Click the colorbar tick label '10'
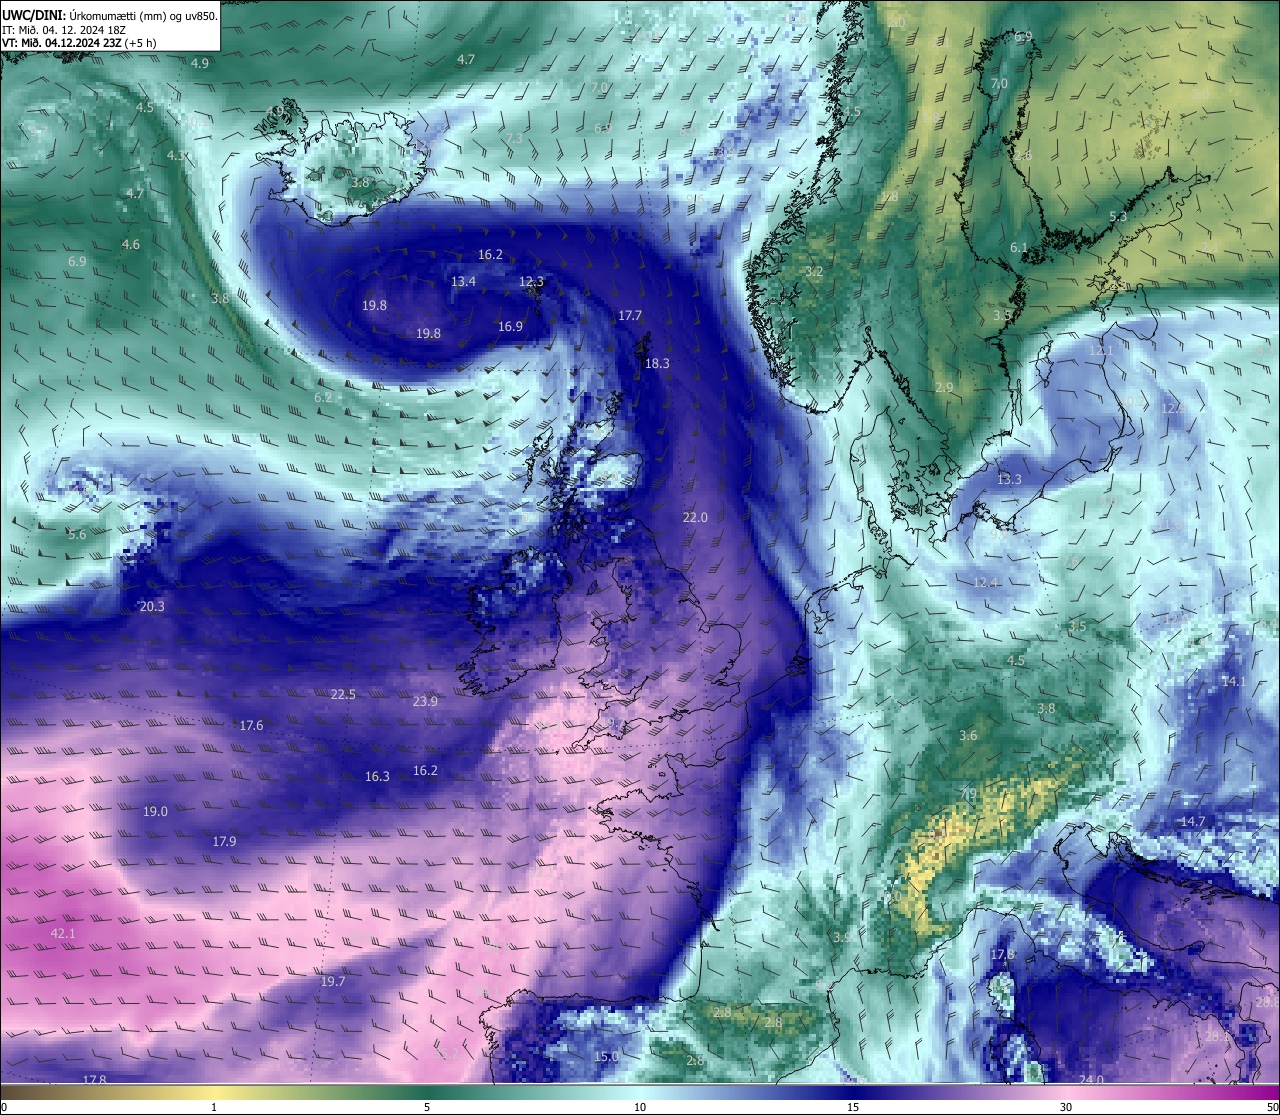This screenshot has height=1115, width=1280. [x=640, y=1107]
